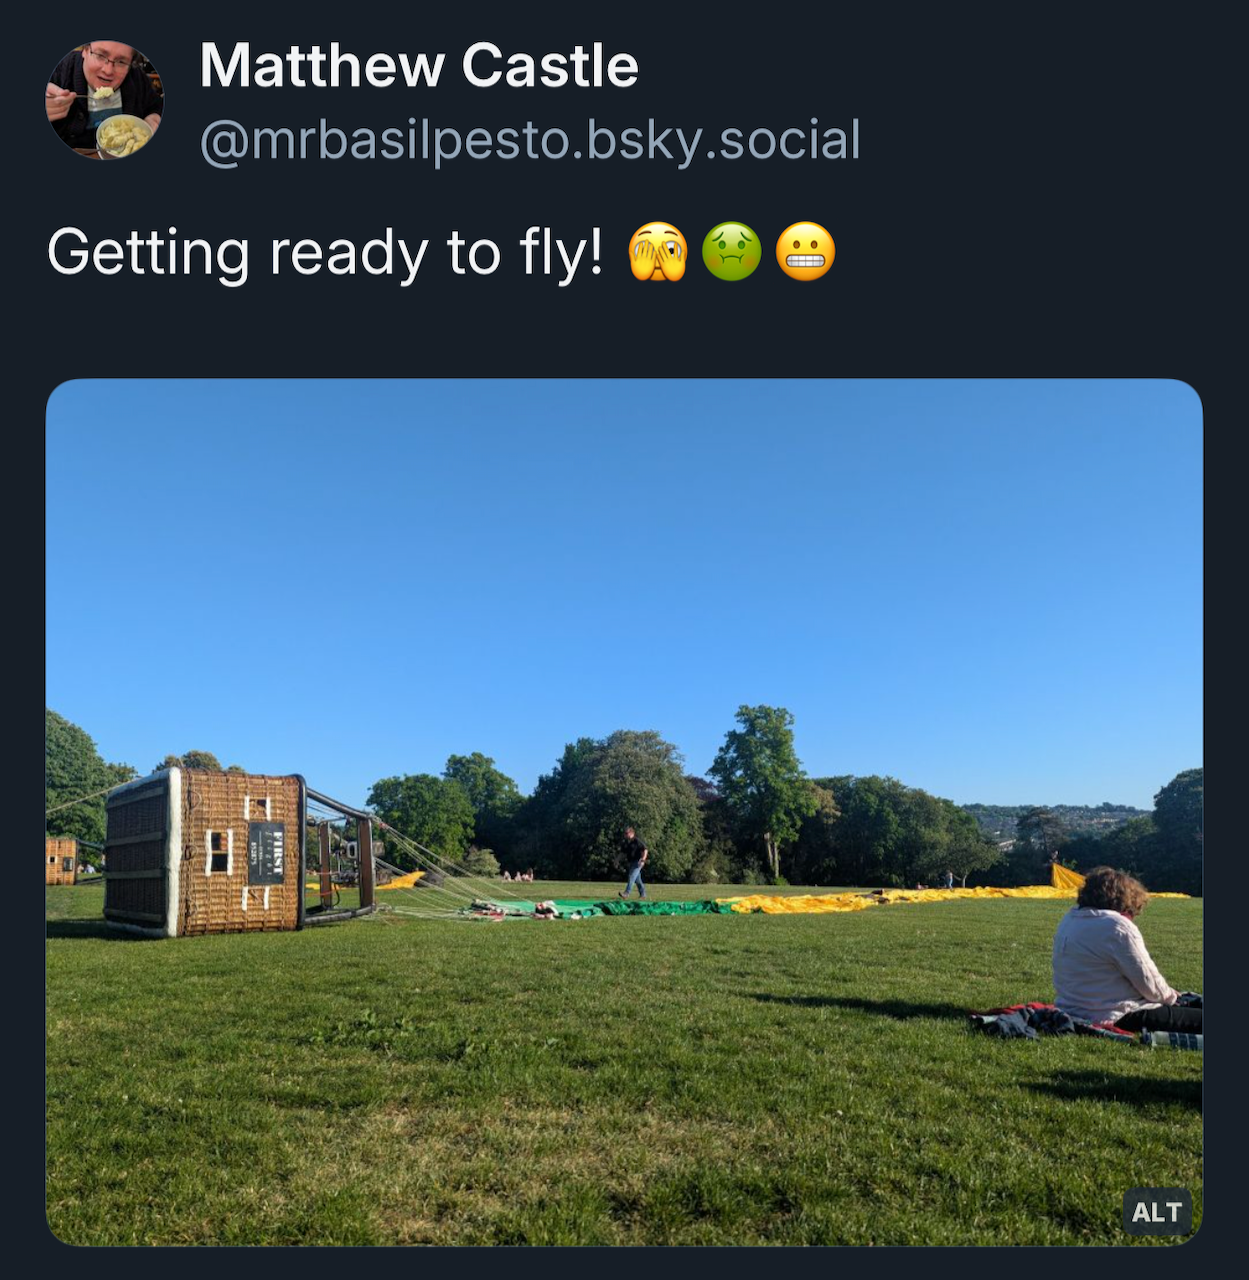Show the ALT text badge on photo
This screenshot has width=1249, height=1280.
[x=1157, y=1212]
